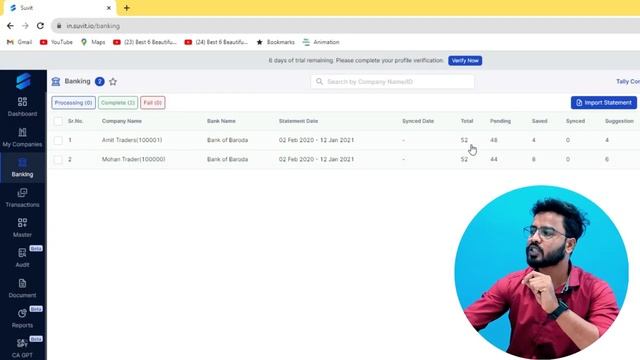This screenshot has width=640, height=360.
Task: Click total 52 in Mohan Trader row
Action: point(464,159)
